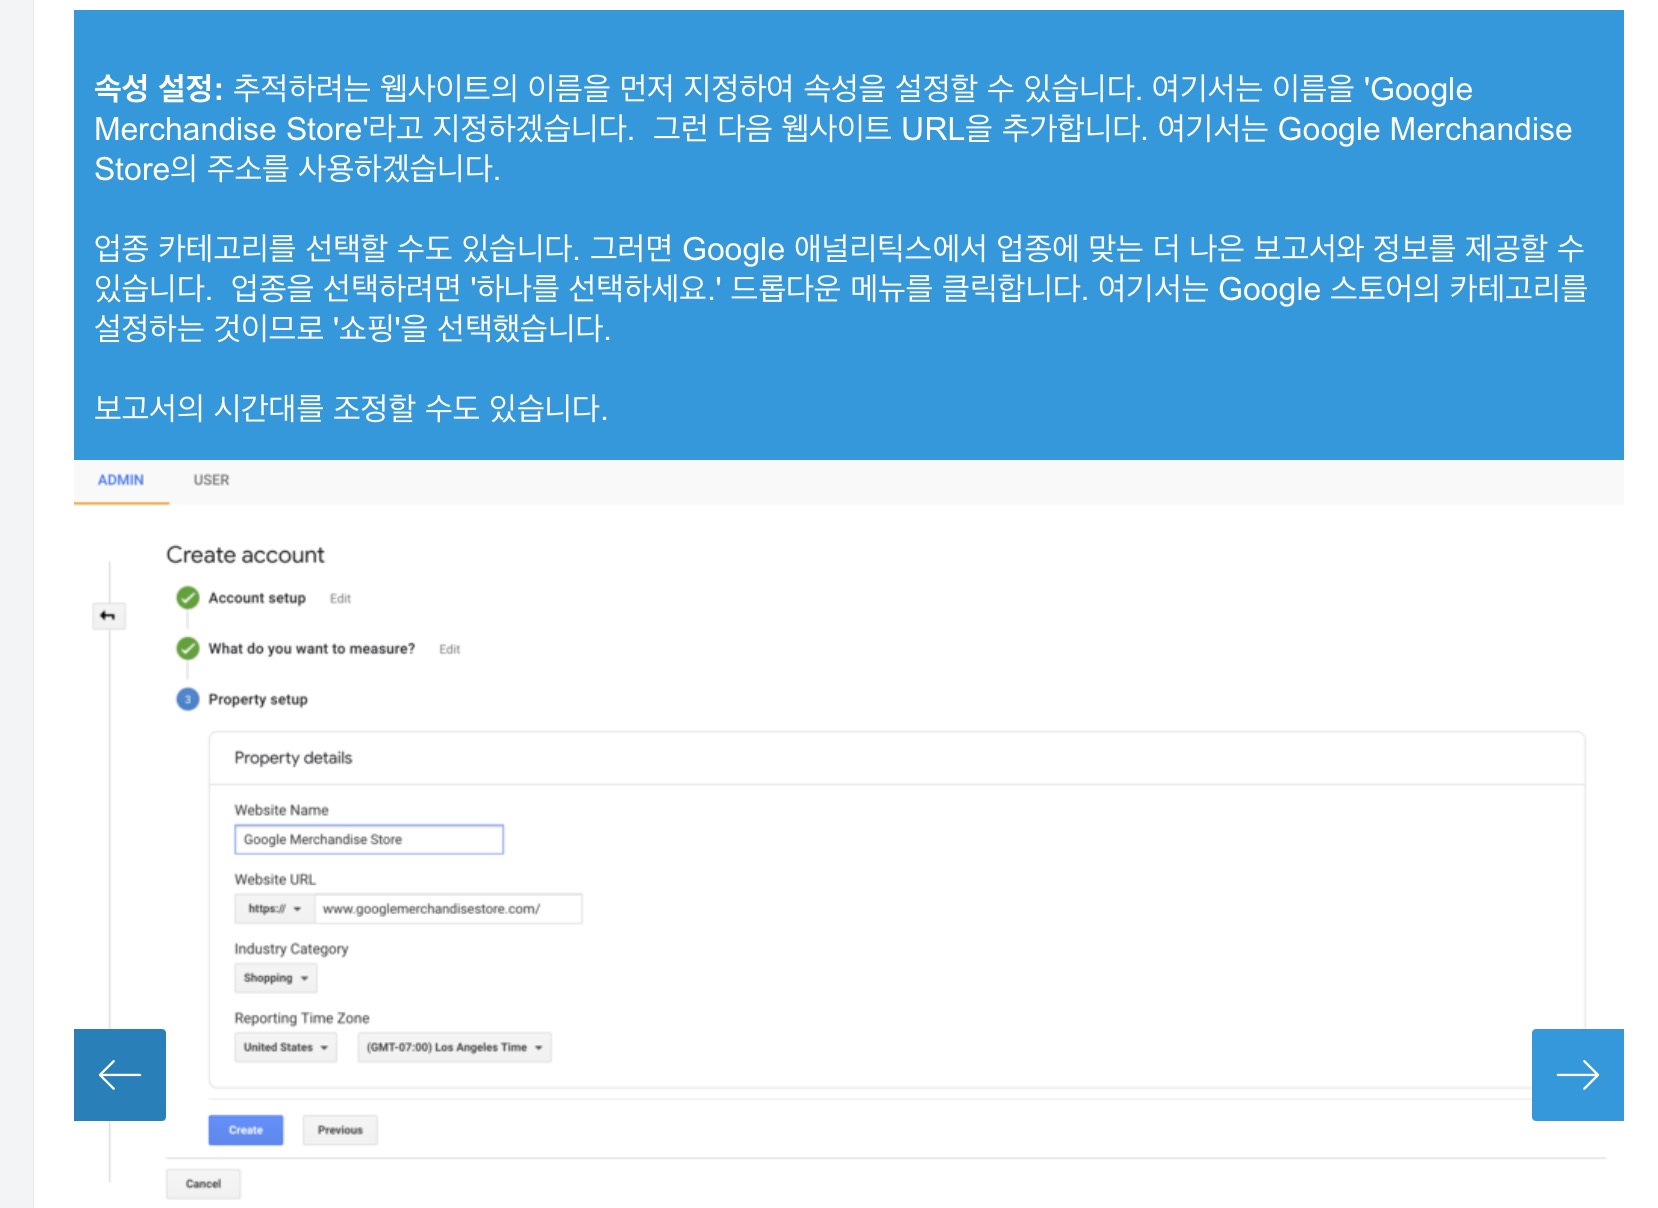This screenshot has width=1658, height=1208.
Task: Go to the previous slide with left arrow
Action: pyautogui.click(x=120, y=1075)
